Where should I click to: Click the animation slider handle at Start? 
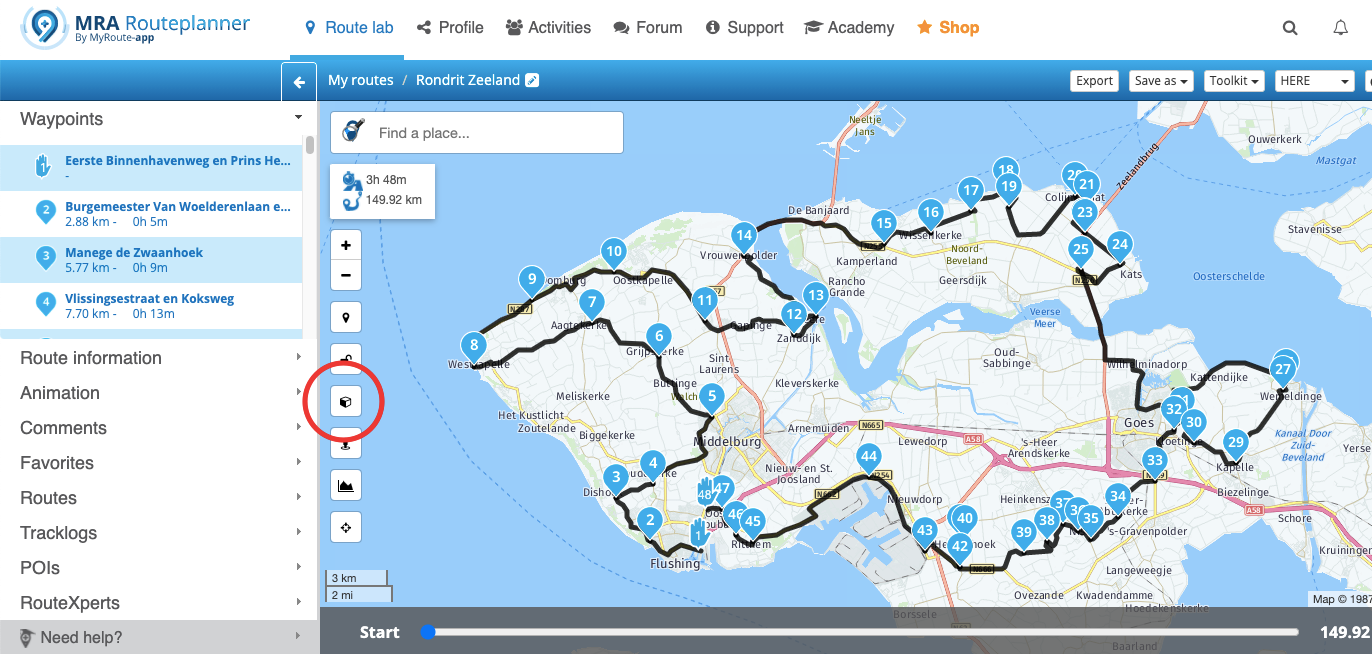coord(428,632)
